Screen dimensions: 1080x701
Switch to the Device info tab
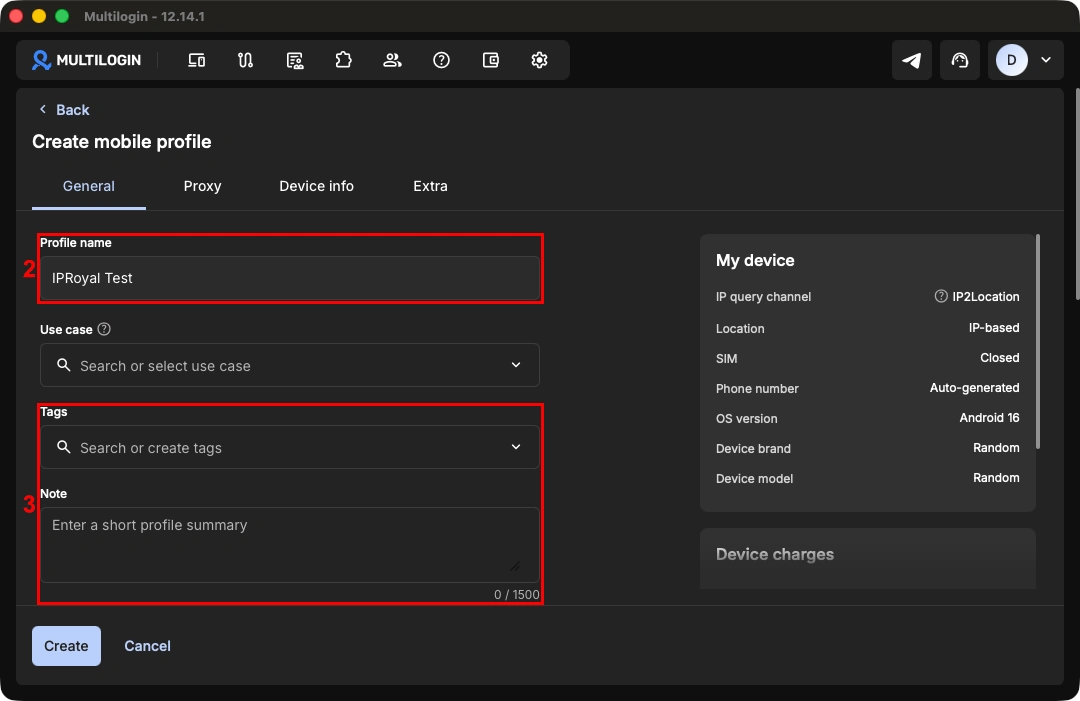tap(316, 187)
